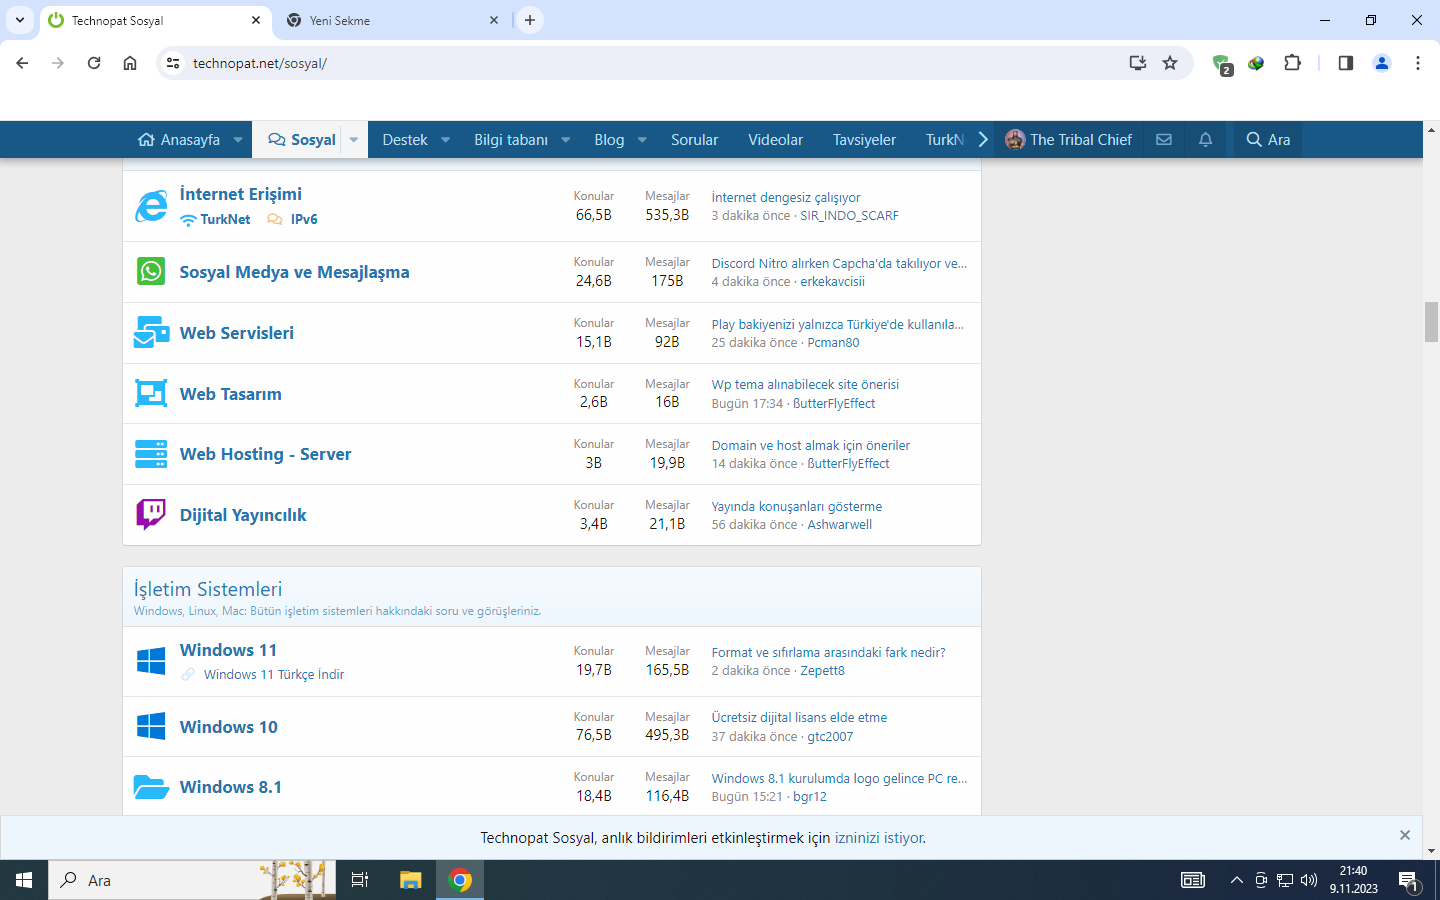Open File Explorer from the taskbar
Viewport: 1440px width, 900px height.
pos(410,880)
